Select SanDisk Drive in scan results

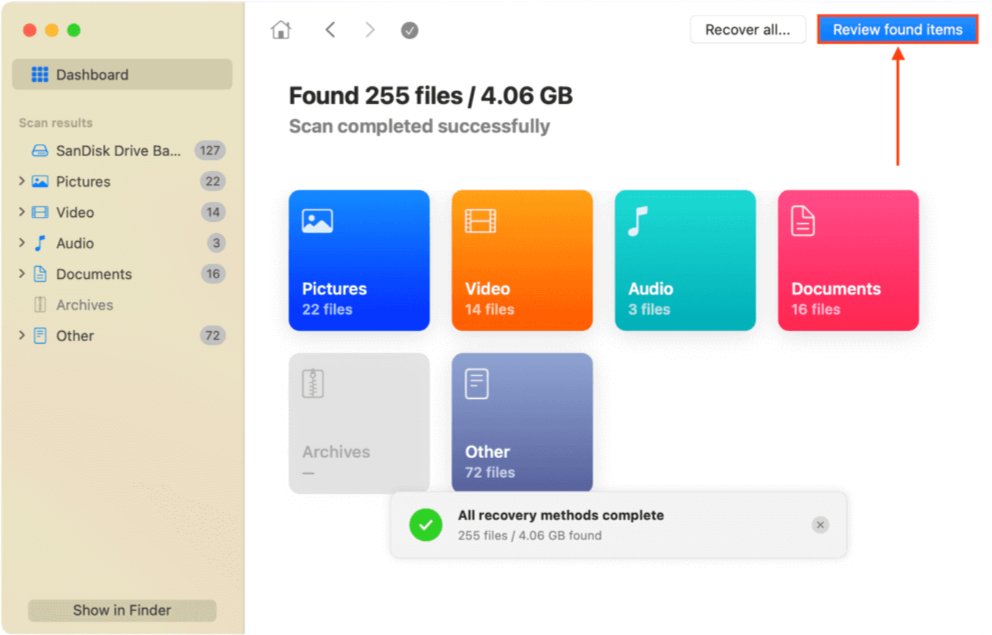[x=118, y=151]
